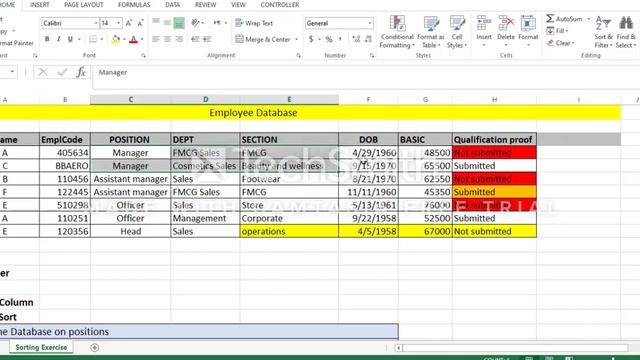Screen dimensions: 640x360
Task: Open the Font Color dropdown arrow
Action: pyautogui.click(x=142, y=39)
